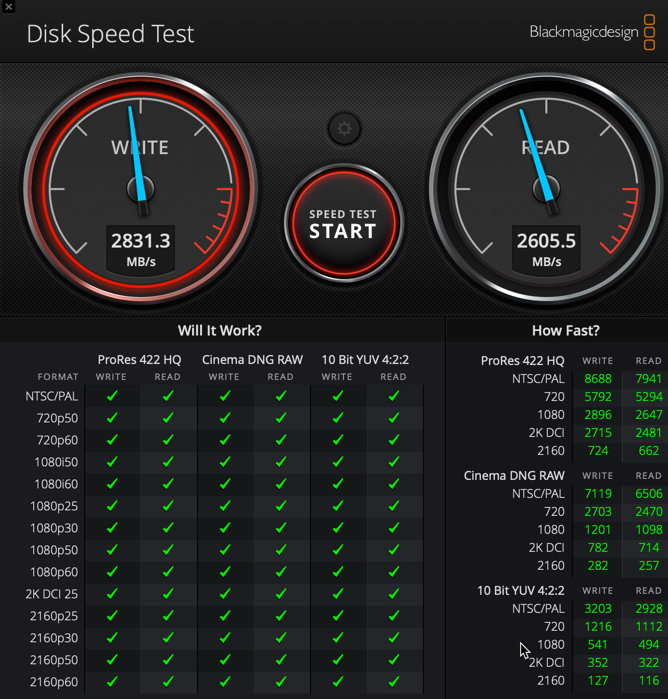Click the 10 Bit YUV read checkmark for 1080p60
This screenshot has width=668, height=699.
pos(394,572)
